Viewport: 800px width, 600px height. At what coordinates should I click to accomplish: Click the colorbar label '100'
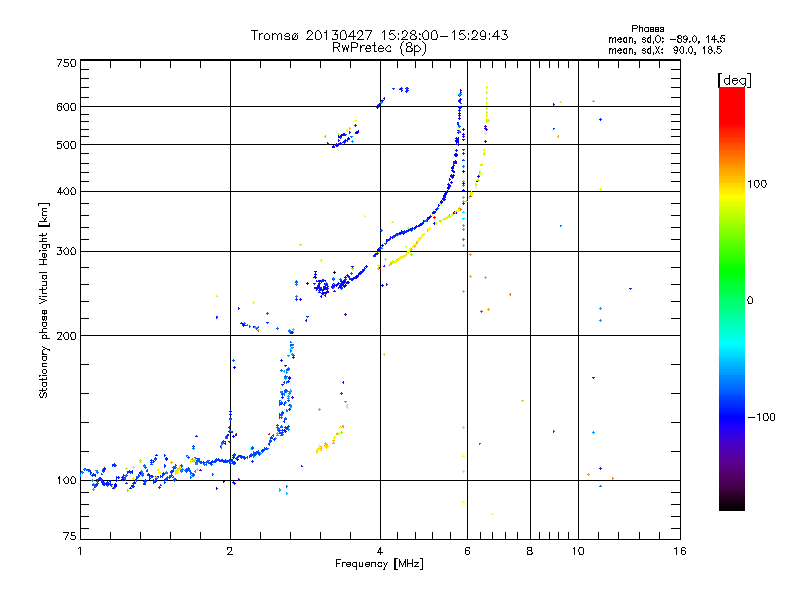(757, 184)
